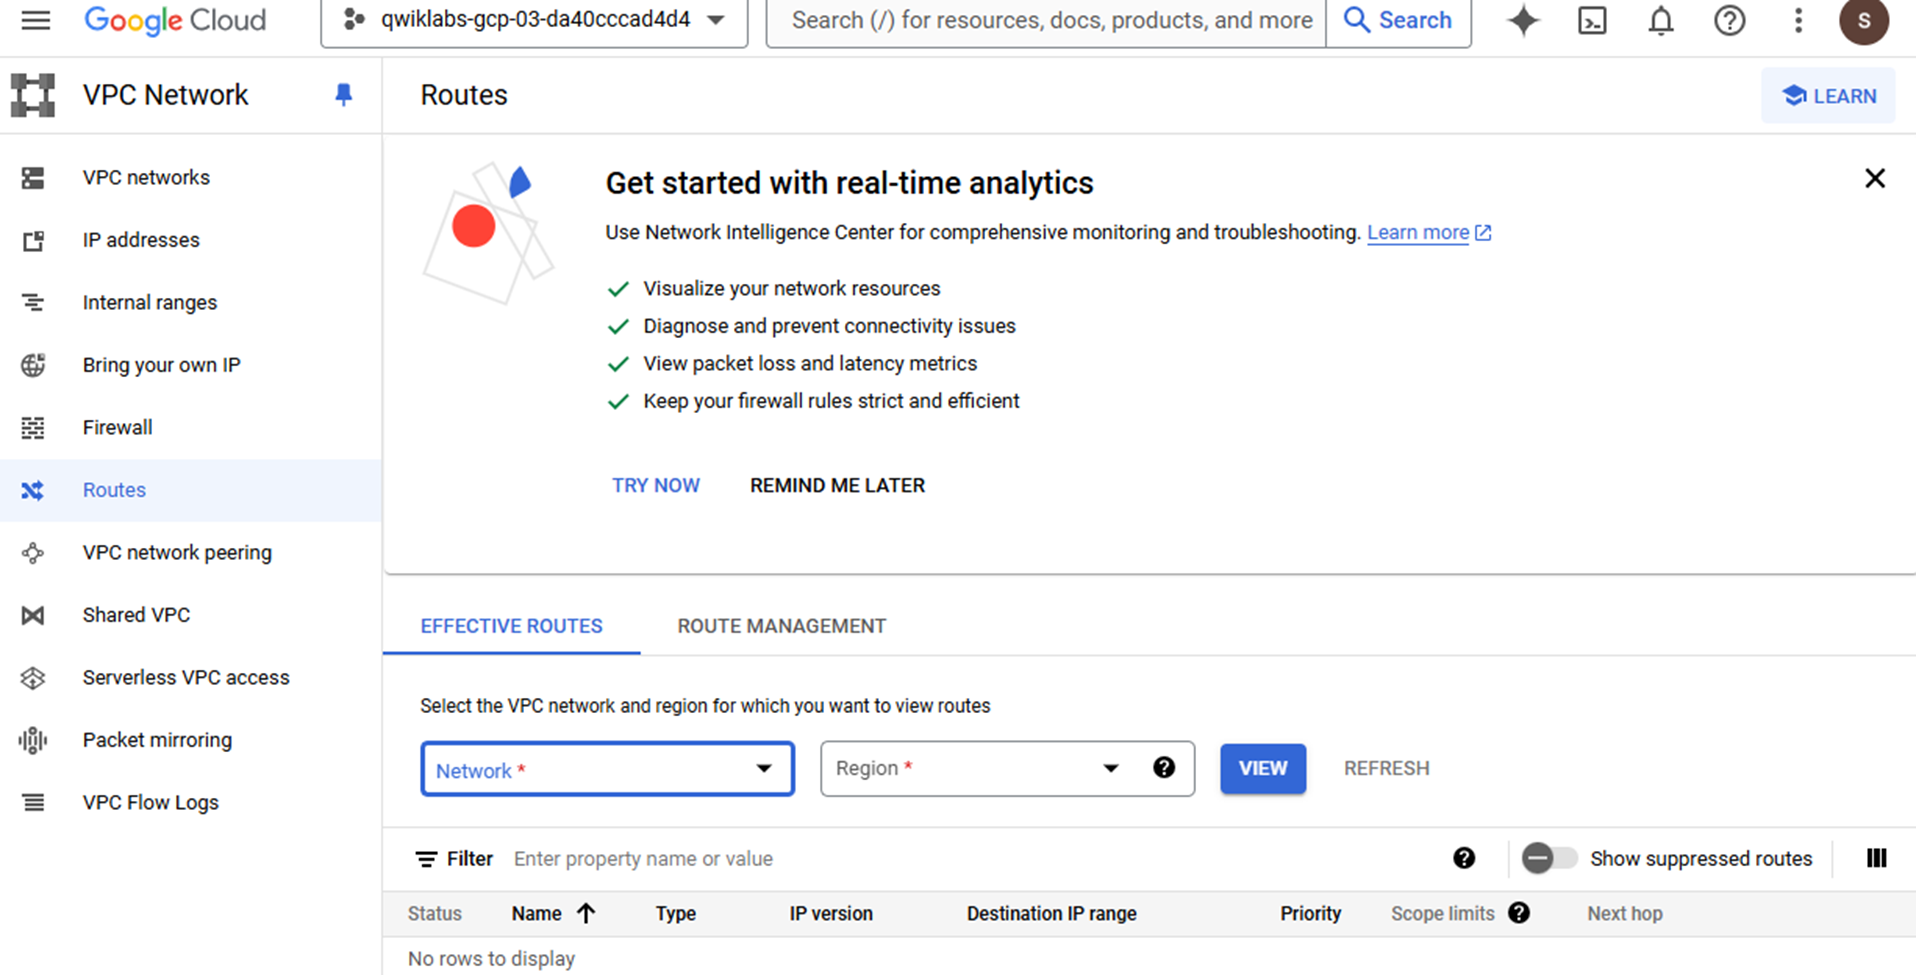Click the Filter funnel icon
Viewport: 1916px width, 975px height.
pos(426,859)
